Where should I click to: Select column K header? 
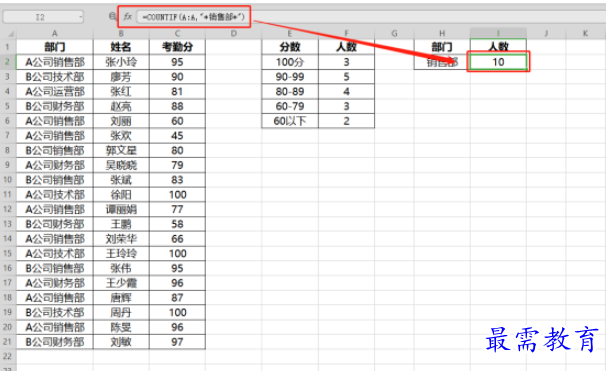[x=585, y=34]
